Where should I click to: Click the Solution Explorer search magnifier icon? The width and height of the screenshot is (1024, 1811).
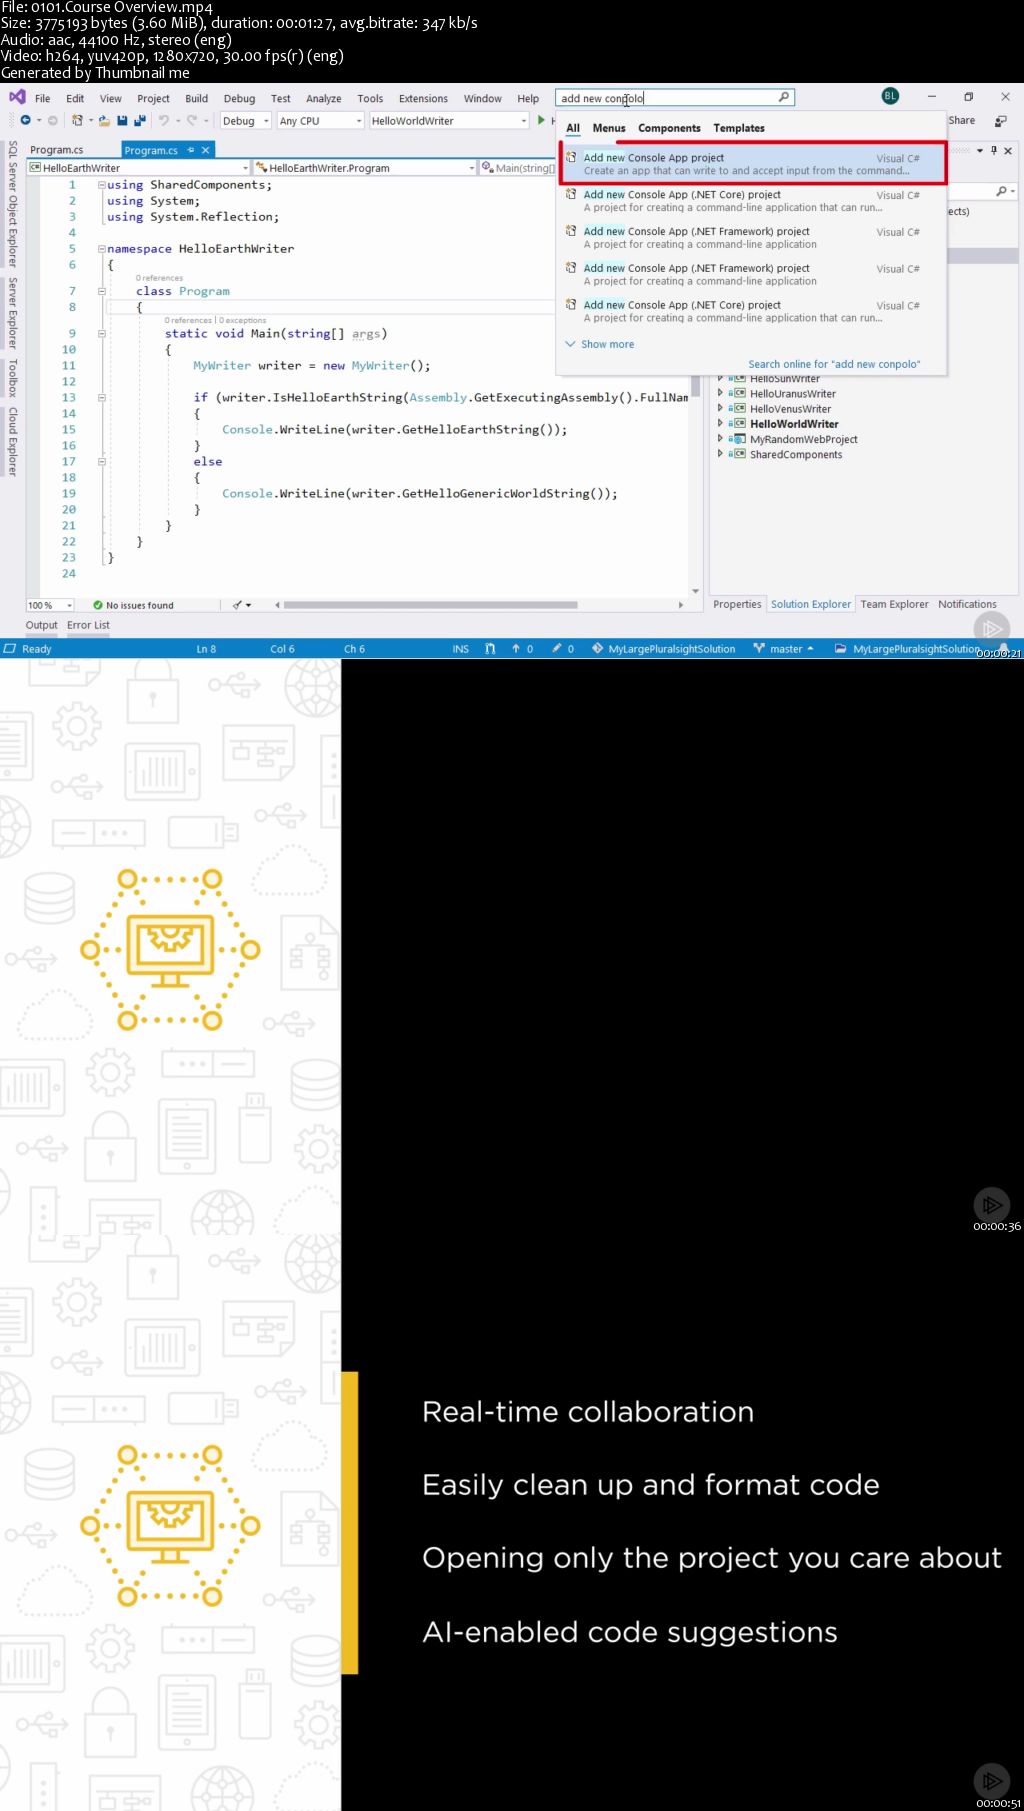click(1001, 190)
